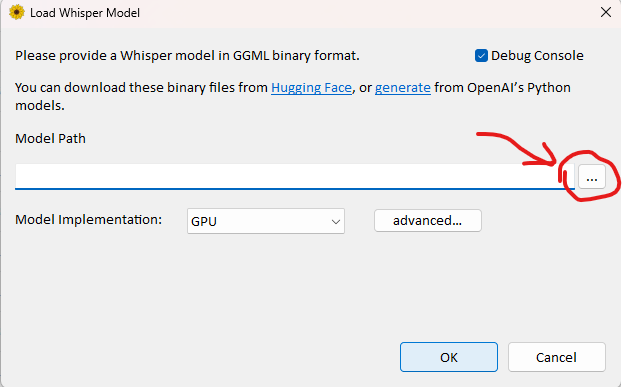This screenshot has width=622, height=387.
Task: Browse for model file with the ellipsis button
Action: pos(592,177)
